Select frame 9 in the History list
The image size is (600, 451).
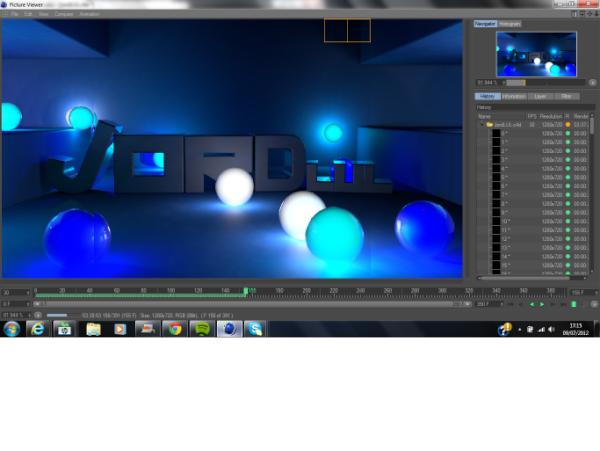(x=533, y=213)
